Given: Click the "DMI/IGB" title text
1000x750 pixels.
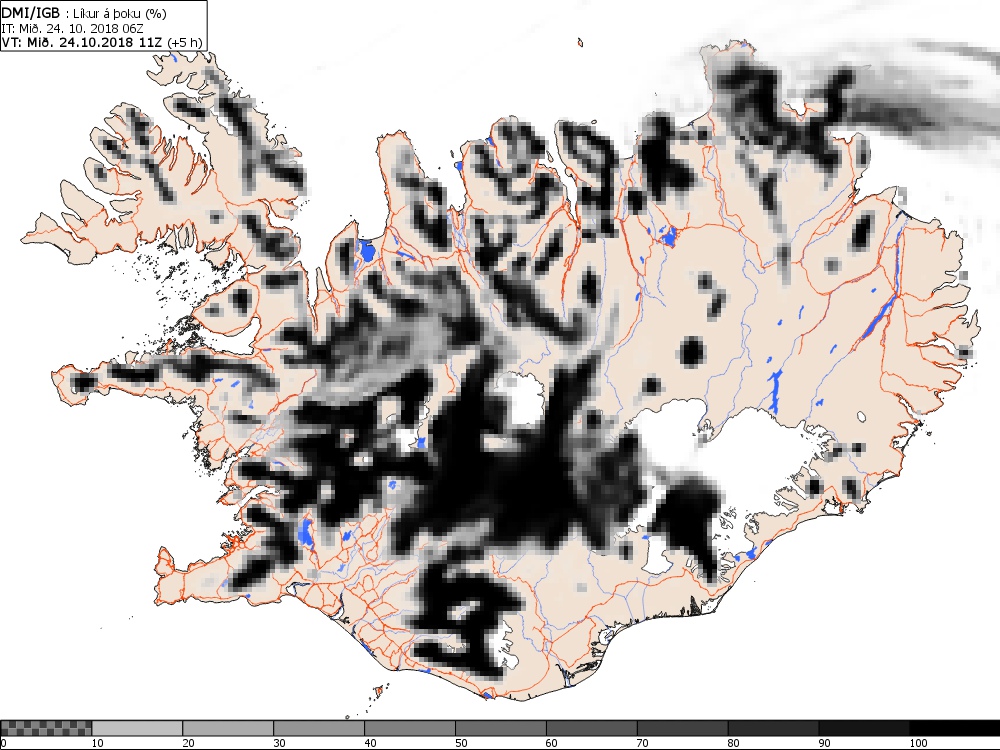Looking at the screenshot, I should pos(31,13).
